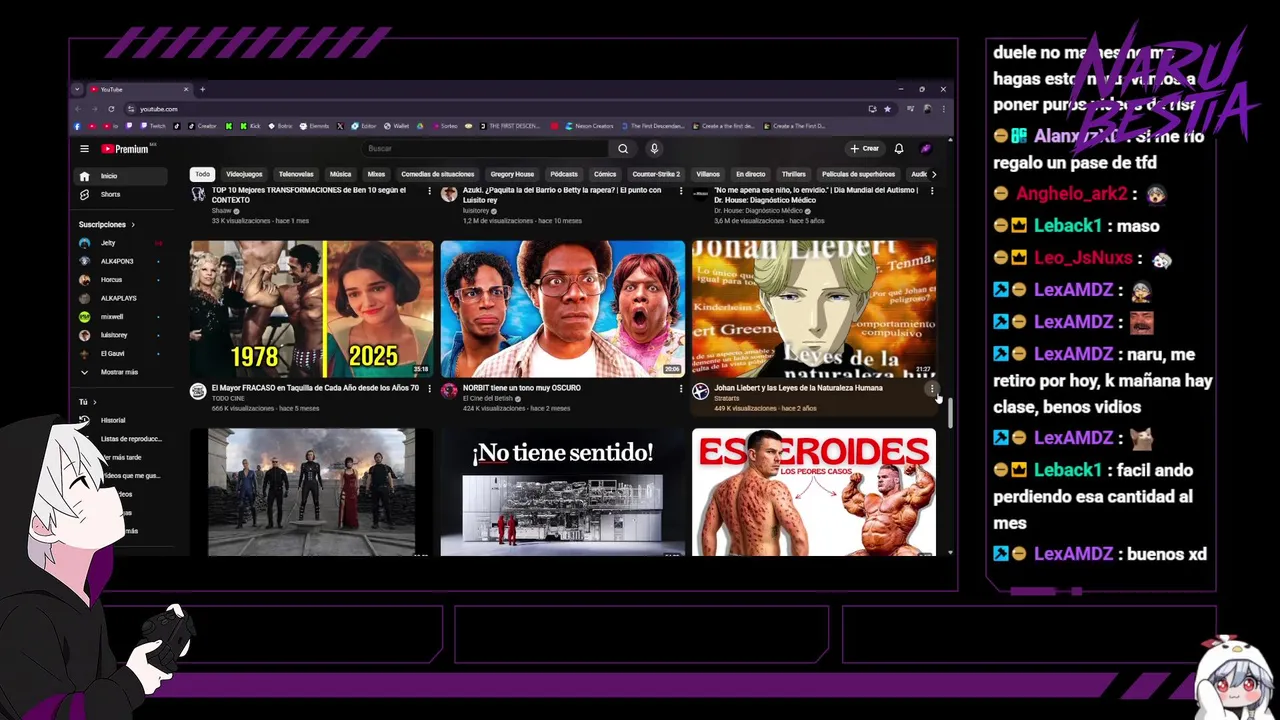This screenshot has height=720, width=1280.
Task: Expand the Suscripciones section arrow
Action: click(x=133, y=225)
